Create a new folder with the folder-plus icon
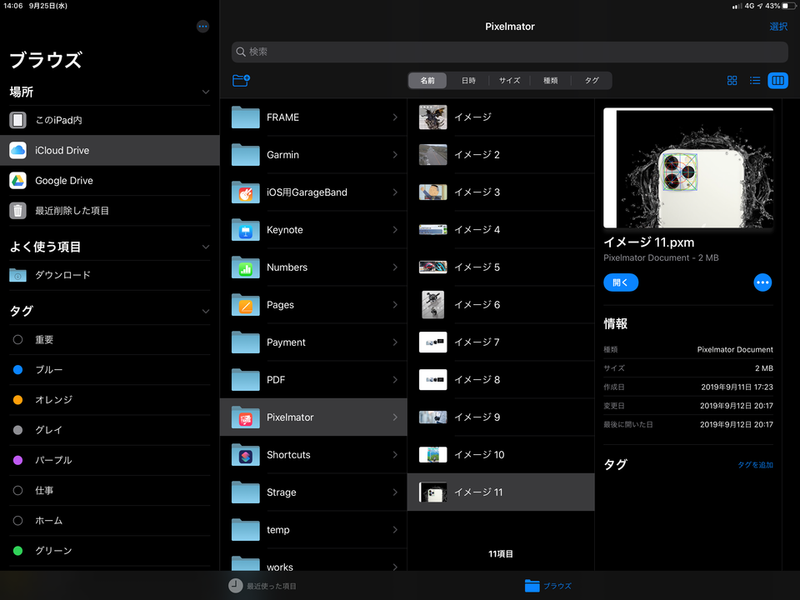The height and width of the screenshot is (600, 800). (x=241, y=81)
